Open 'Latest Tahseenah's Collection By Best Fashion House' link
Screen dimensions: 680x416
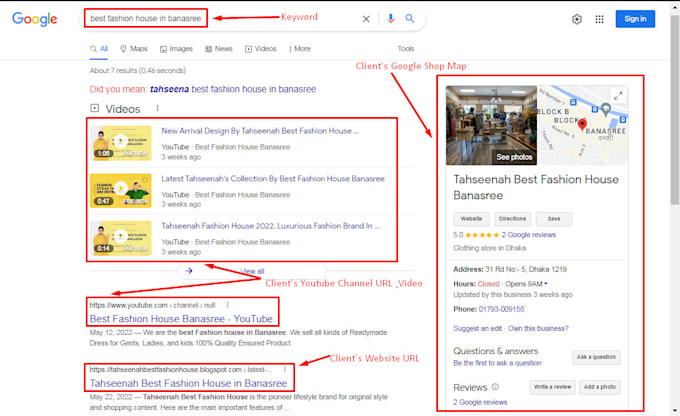[x=273, y=178]
